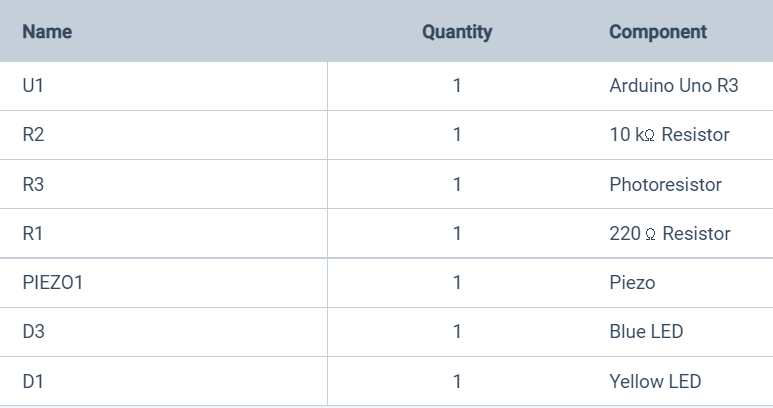This screenshot has width=773, height=408.
Task: Click the quantity value for D1
Action: pos(457,381)
